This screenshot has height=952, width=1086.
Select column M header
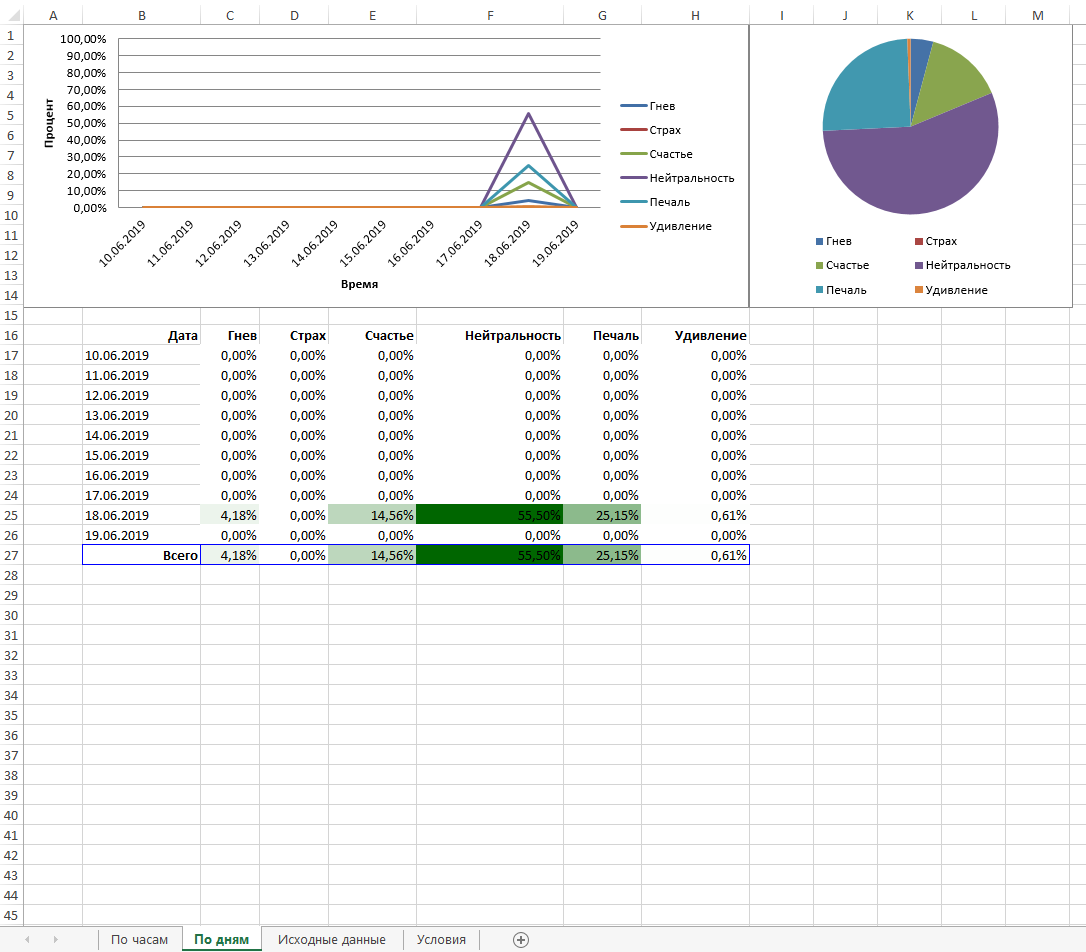(1038, 15)
